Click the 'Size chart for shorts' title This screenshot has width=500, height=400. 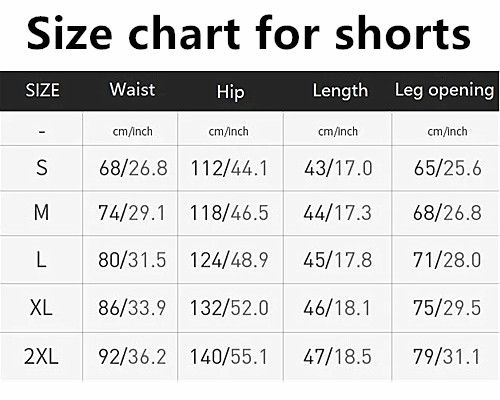click(x=249, y=34)
